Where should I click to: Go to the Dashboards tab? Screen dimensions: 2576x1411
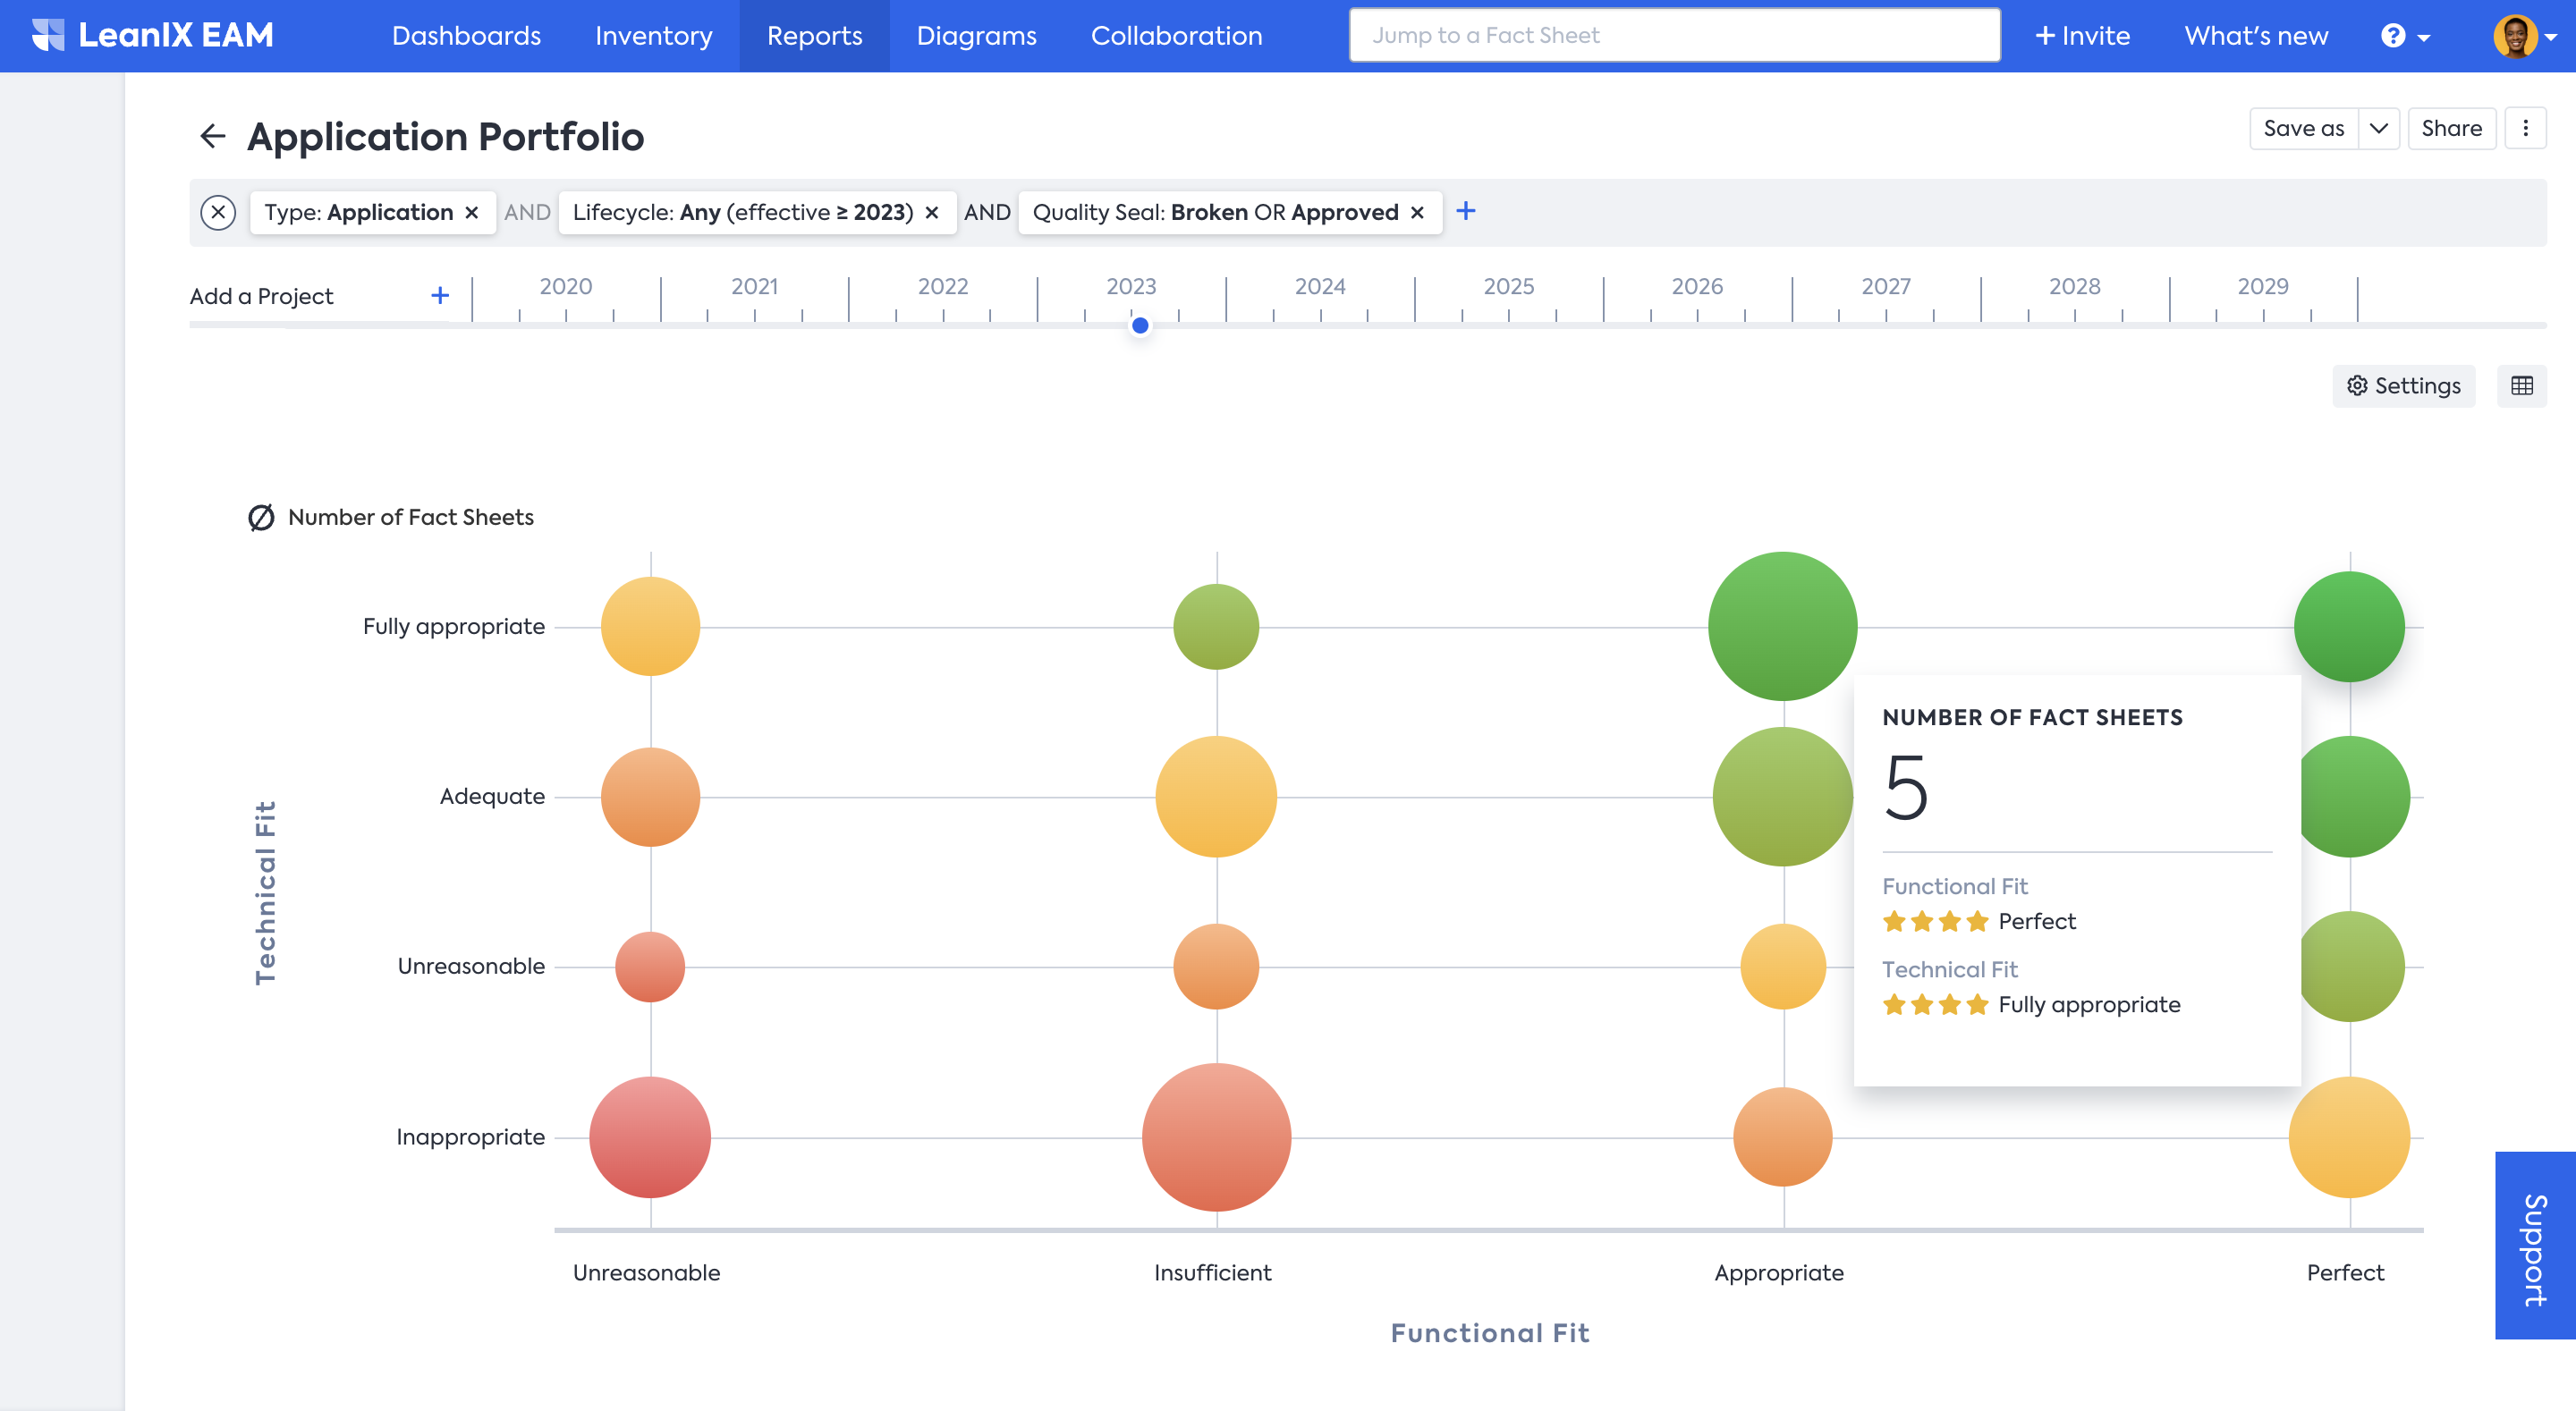click(x=466, y=36)
